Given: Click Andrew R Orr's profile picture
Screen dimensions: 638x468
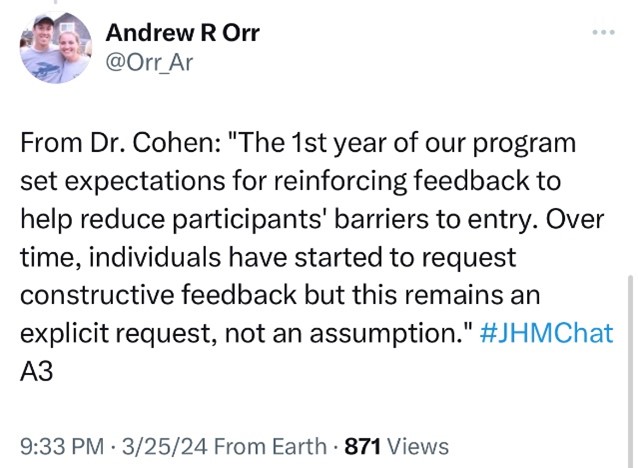Looking at the screenshot, I should (x=55, y=49).
